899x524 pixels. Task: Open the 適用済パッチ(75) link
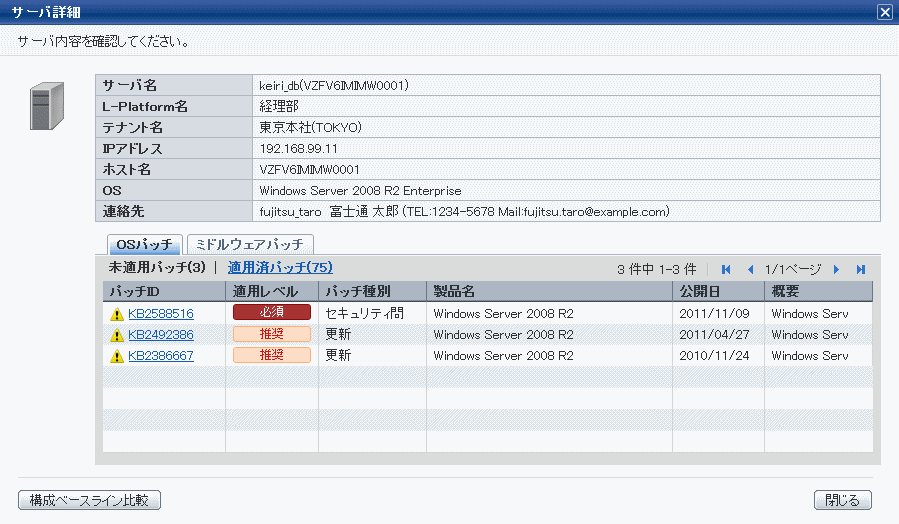(x=280, y=267)
